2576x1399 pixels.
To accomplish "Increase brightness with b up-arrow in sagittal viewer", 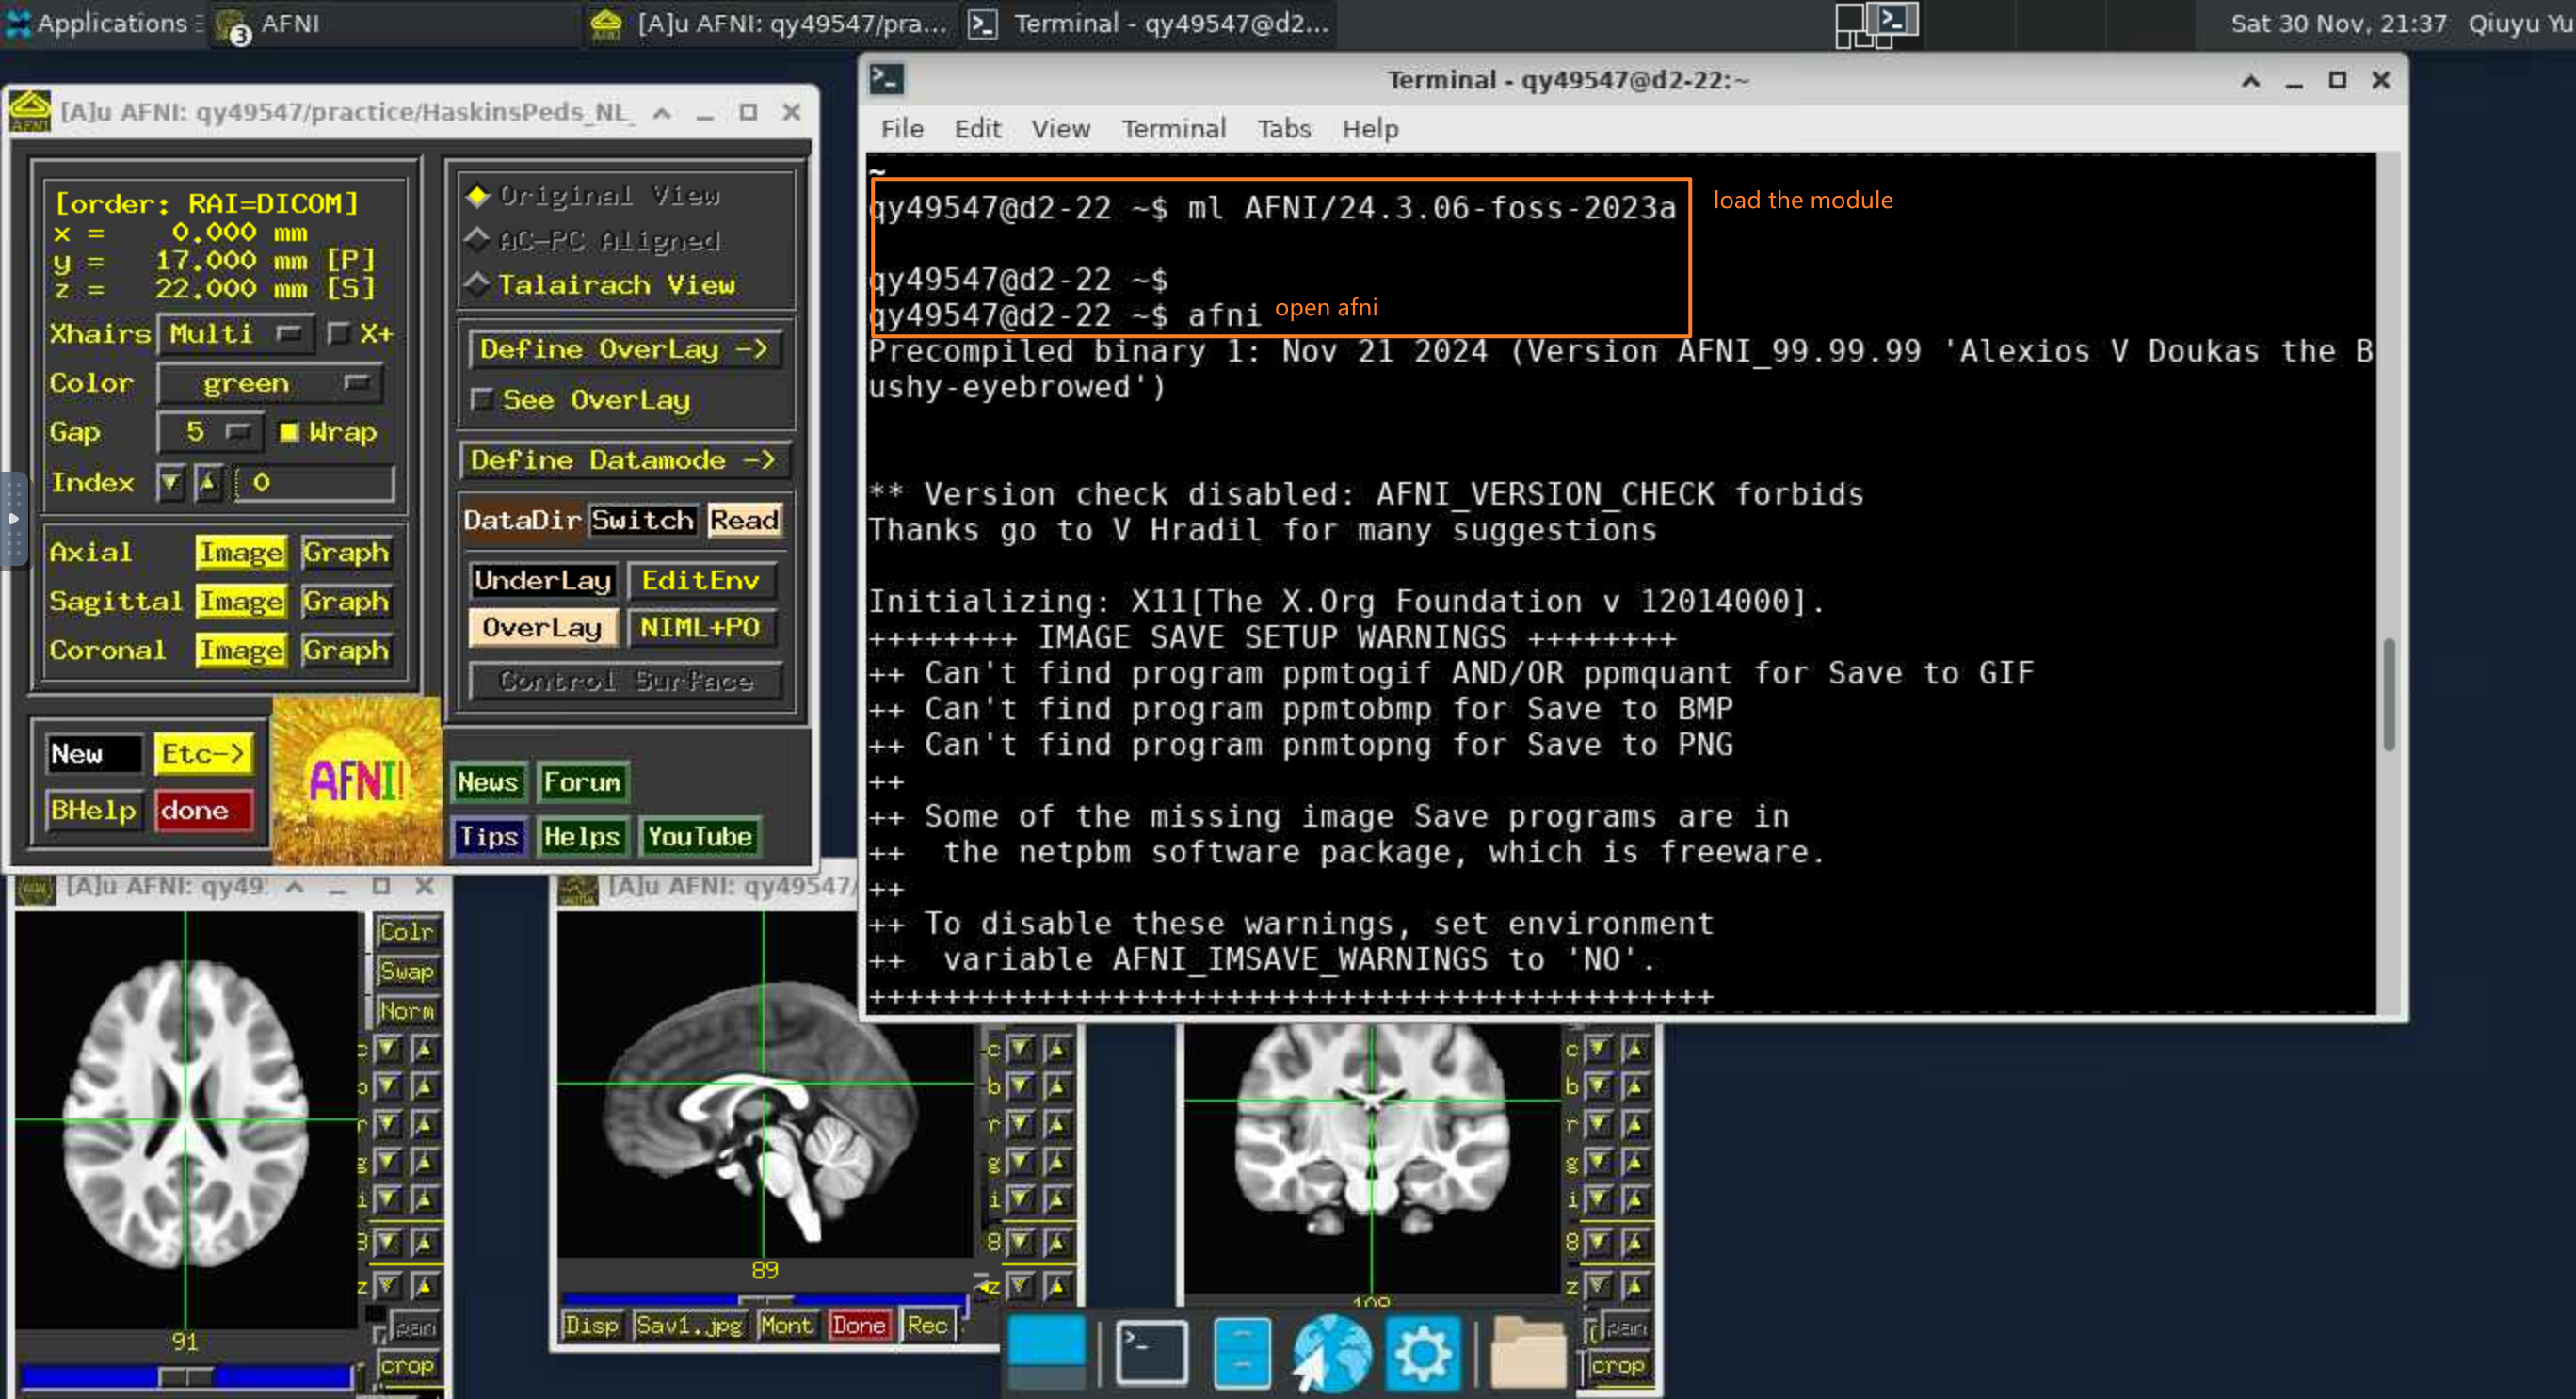I will [1056, 1086].
